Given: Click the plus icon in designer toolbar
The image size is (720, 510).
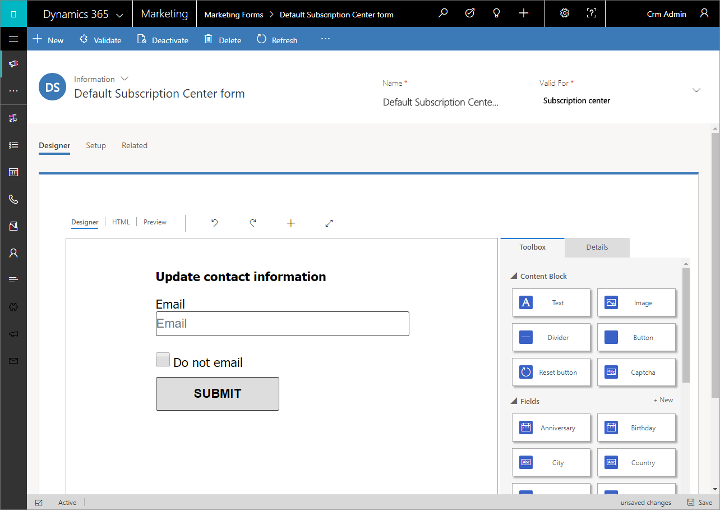Looking at the screenshot, I should point(291,223).
